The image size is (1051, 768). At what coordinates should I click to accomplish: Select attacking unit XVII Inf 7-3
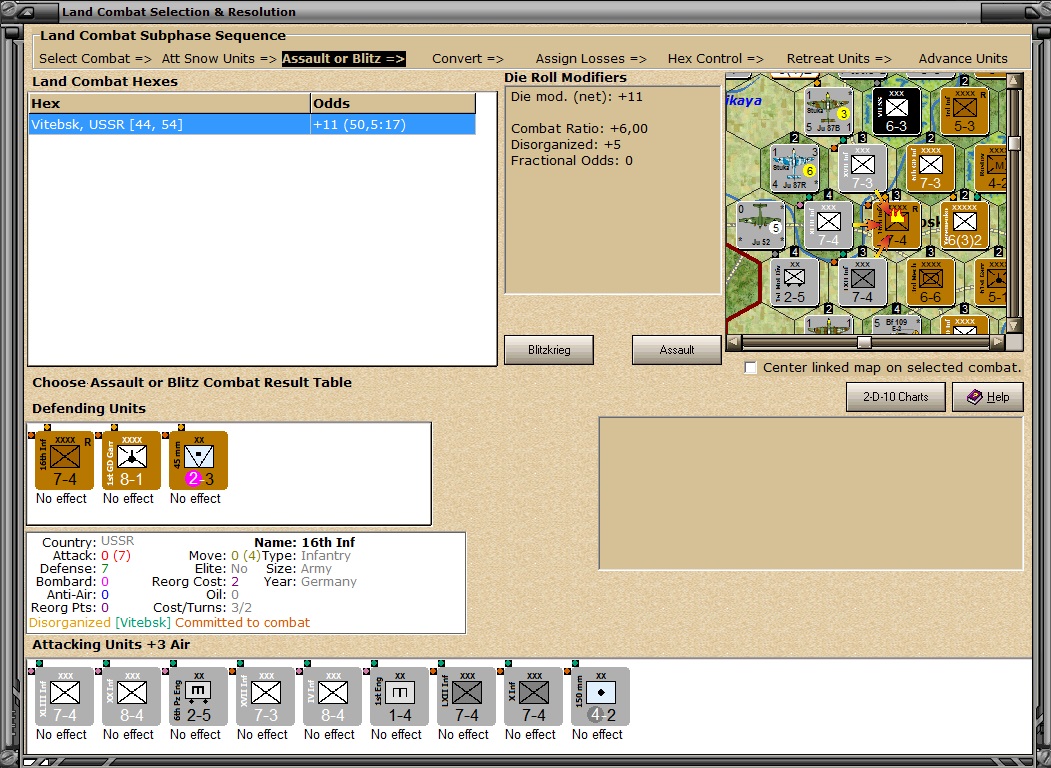pyautogui.click(x=265, y=696)
